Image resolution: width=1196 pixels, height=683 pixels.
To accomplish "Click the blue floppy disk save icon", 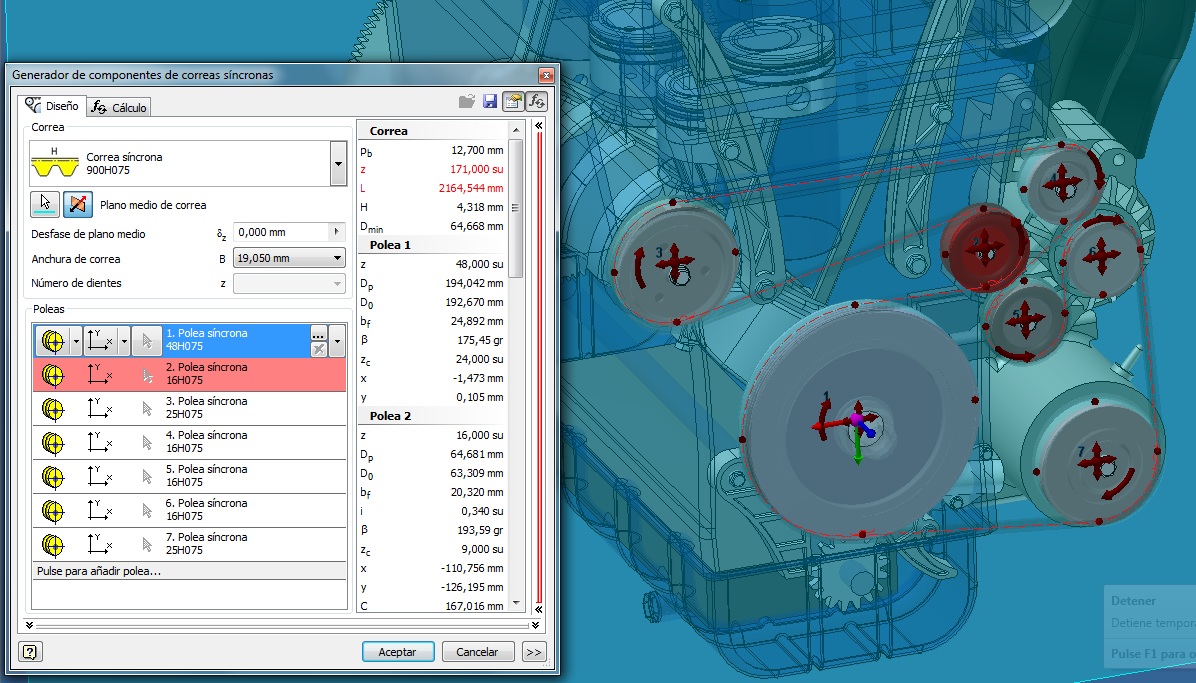I will click(490, 101).
